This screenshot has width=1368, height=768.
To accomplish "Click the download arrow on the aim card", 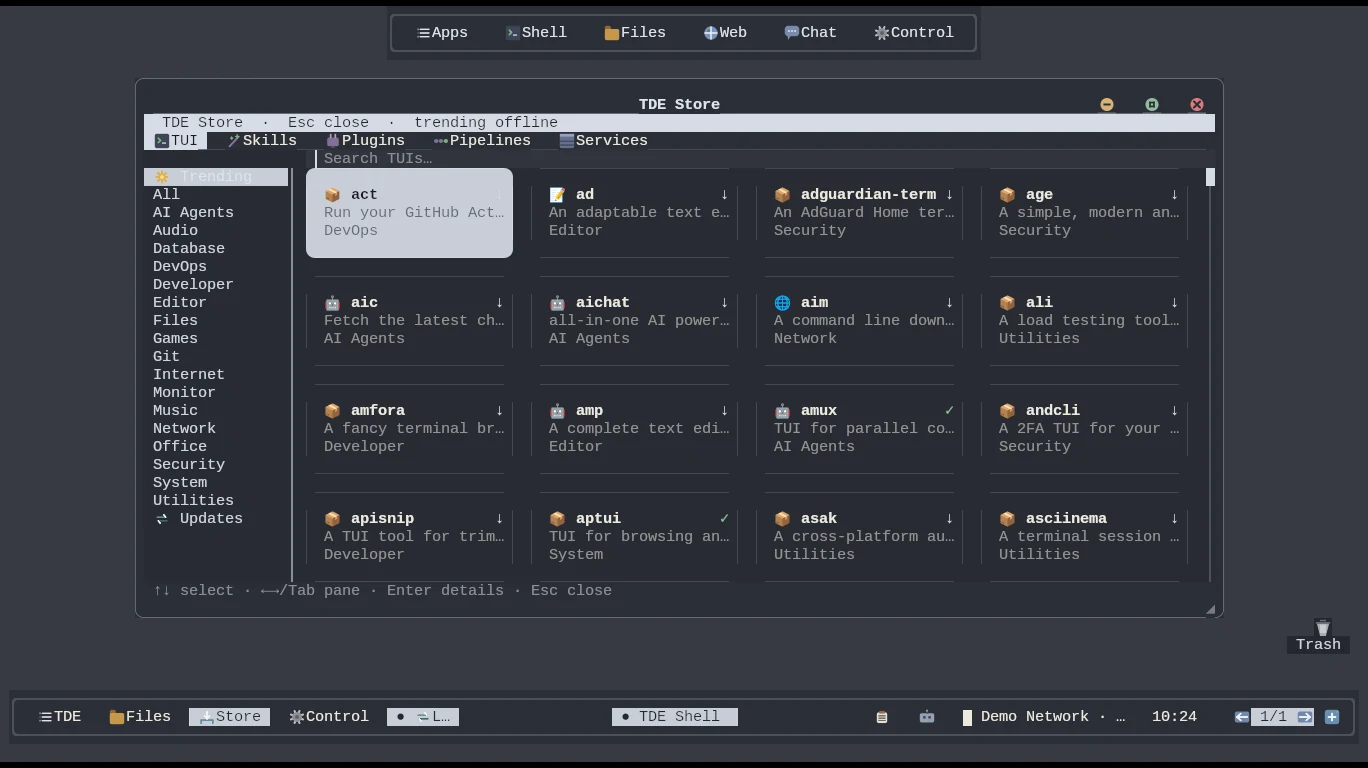I will [x=949, y=303].
